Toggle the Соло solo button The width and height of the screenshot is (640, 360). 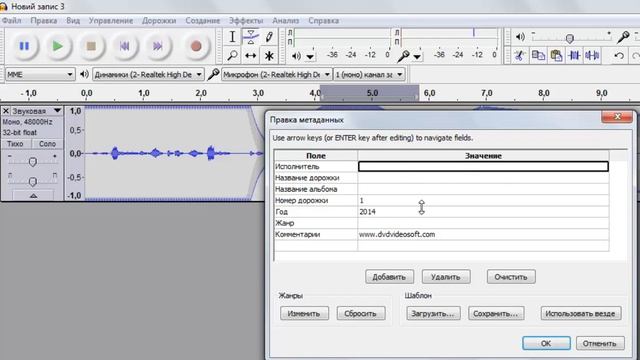point(47,144)
